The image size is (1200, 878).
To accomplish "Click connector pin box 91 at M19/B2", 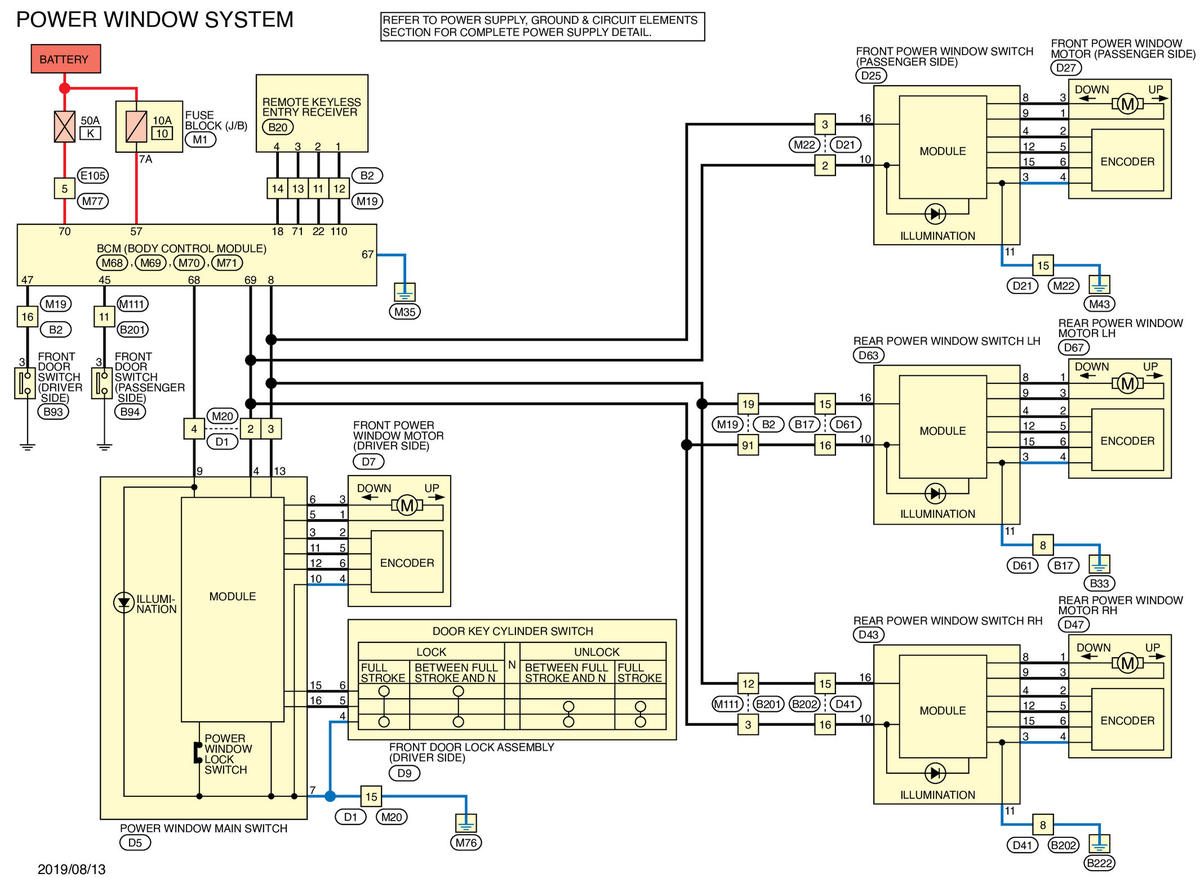I will [x=747, y=443].
